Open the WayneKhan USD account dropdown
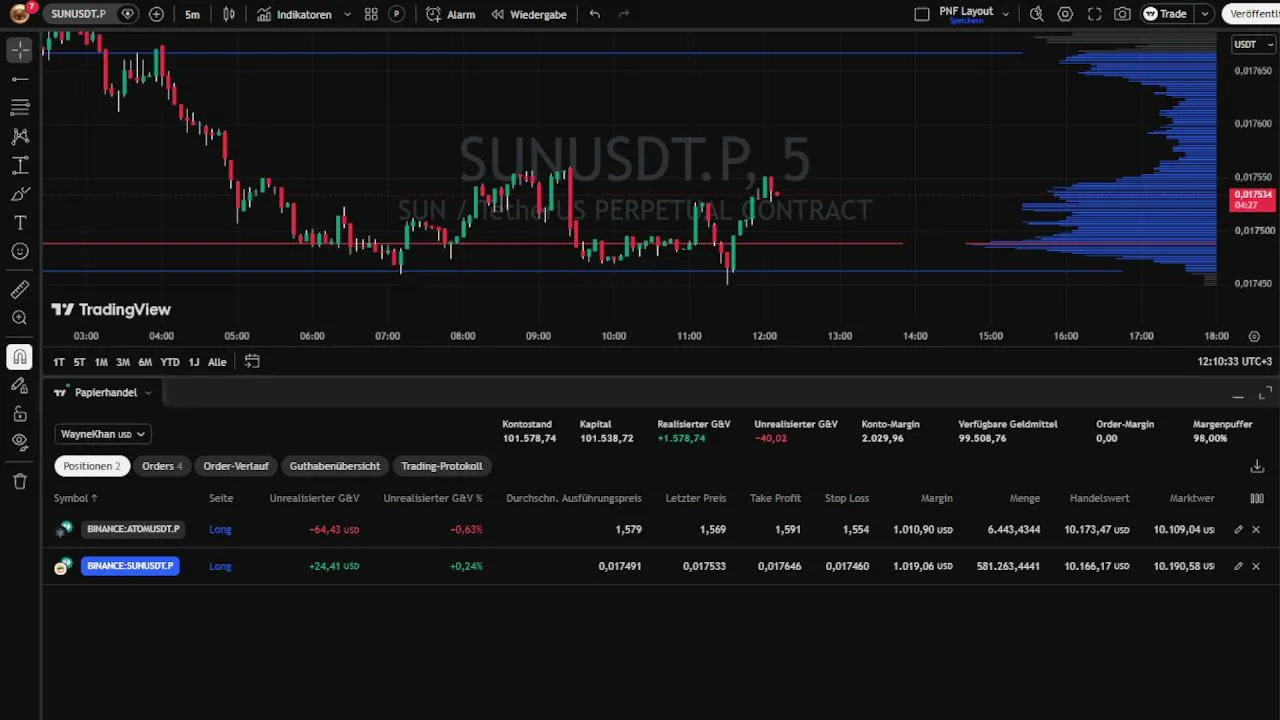 coord(103,434)
